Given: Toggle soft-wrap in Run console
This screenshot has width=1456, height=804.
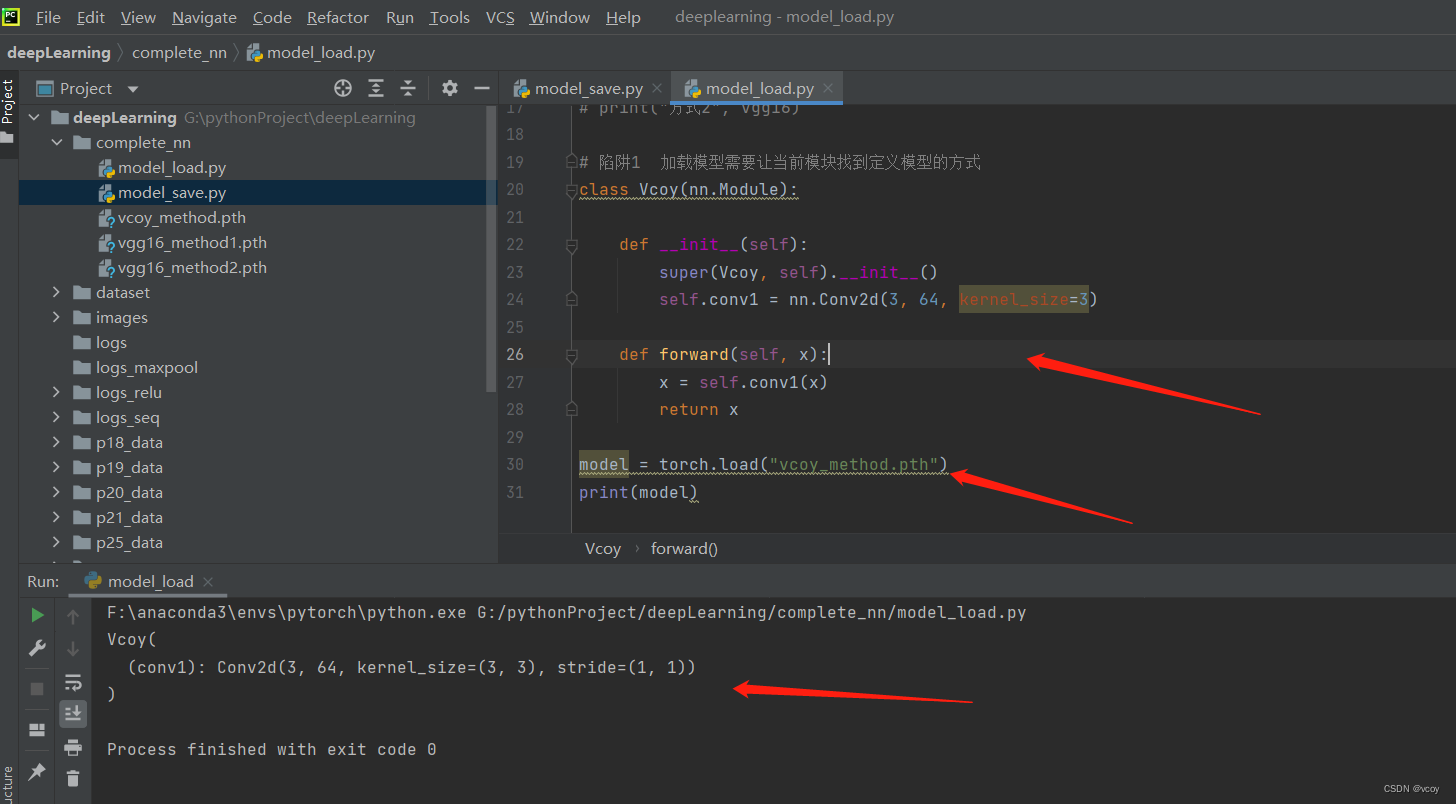Looking at the screenshot, I should pos(73,683).
